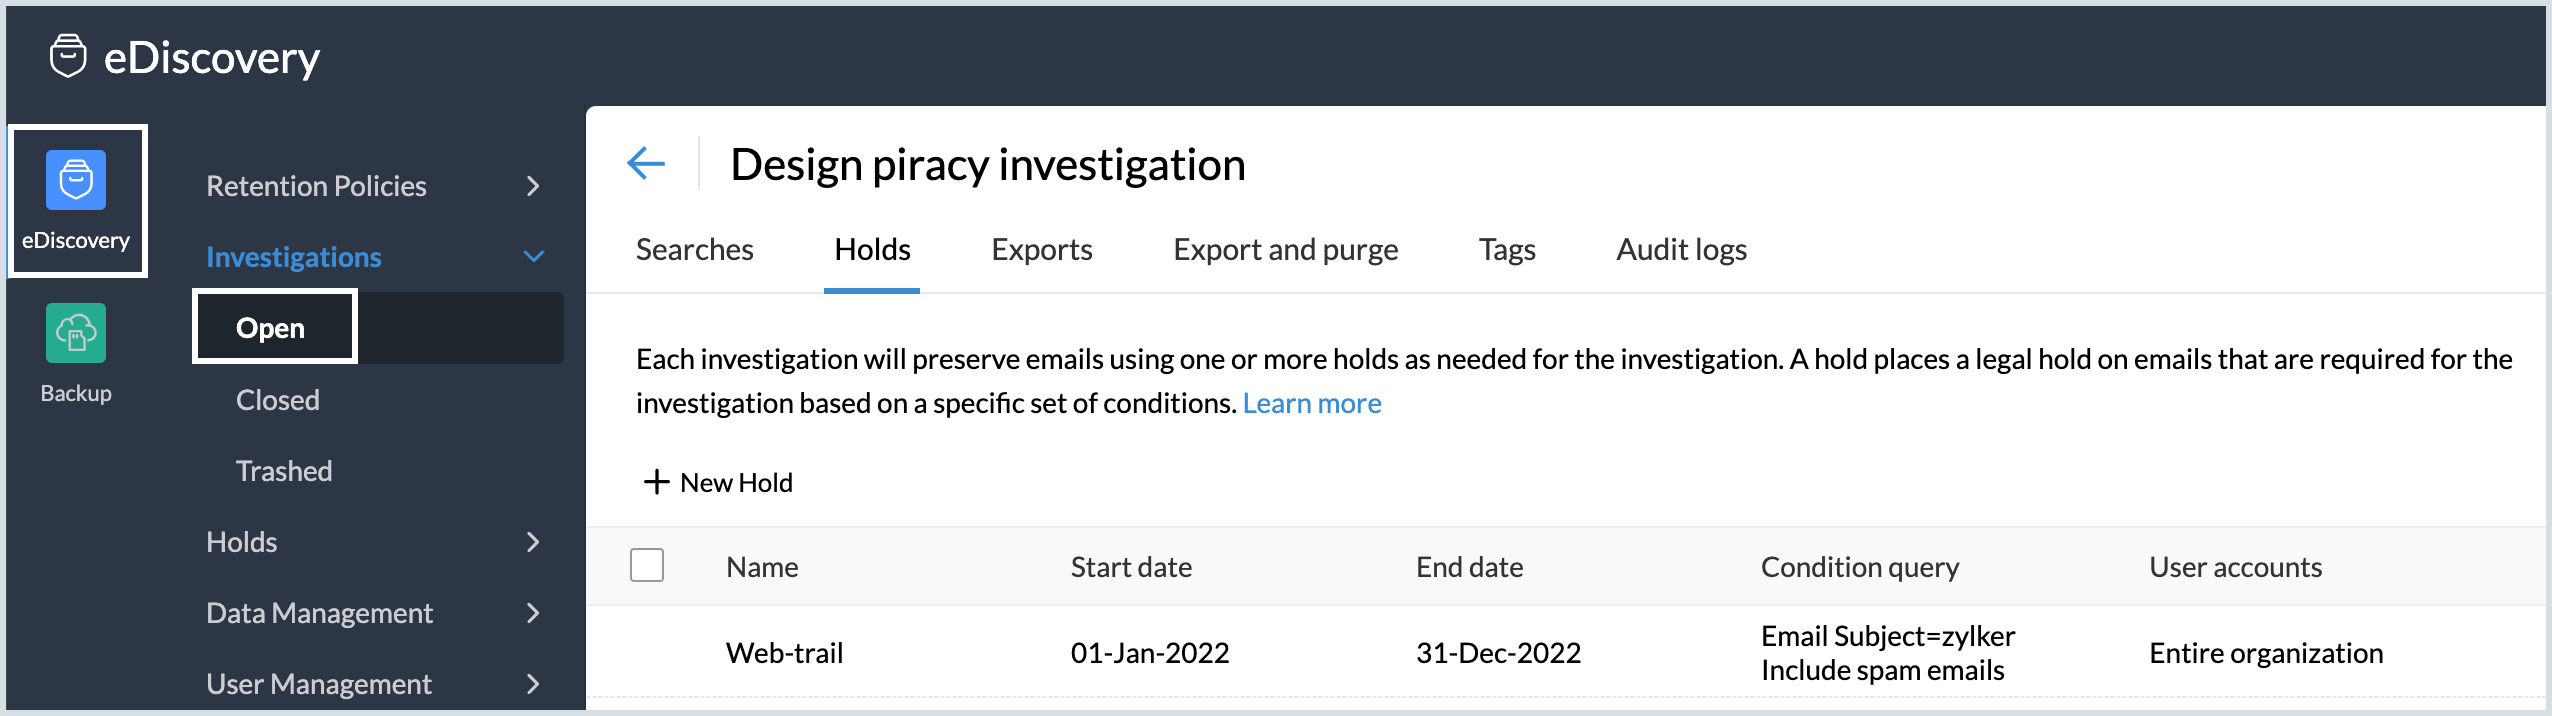Follow the Learn more link
The image size is (2552, 716).
click(x=1311, y=403)
